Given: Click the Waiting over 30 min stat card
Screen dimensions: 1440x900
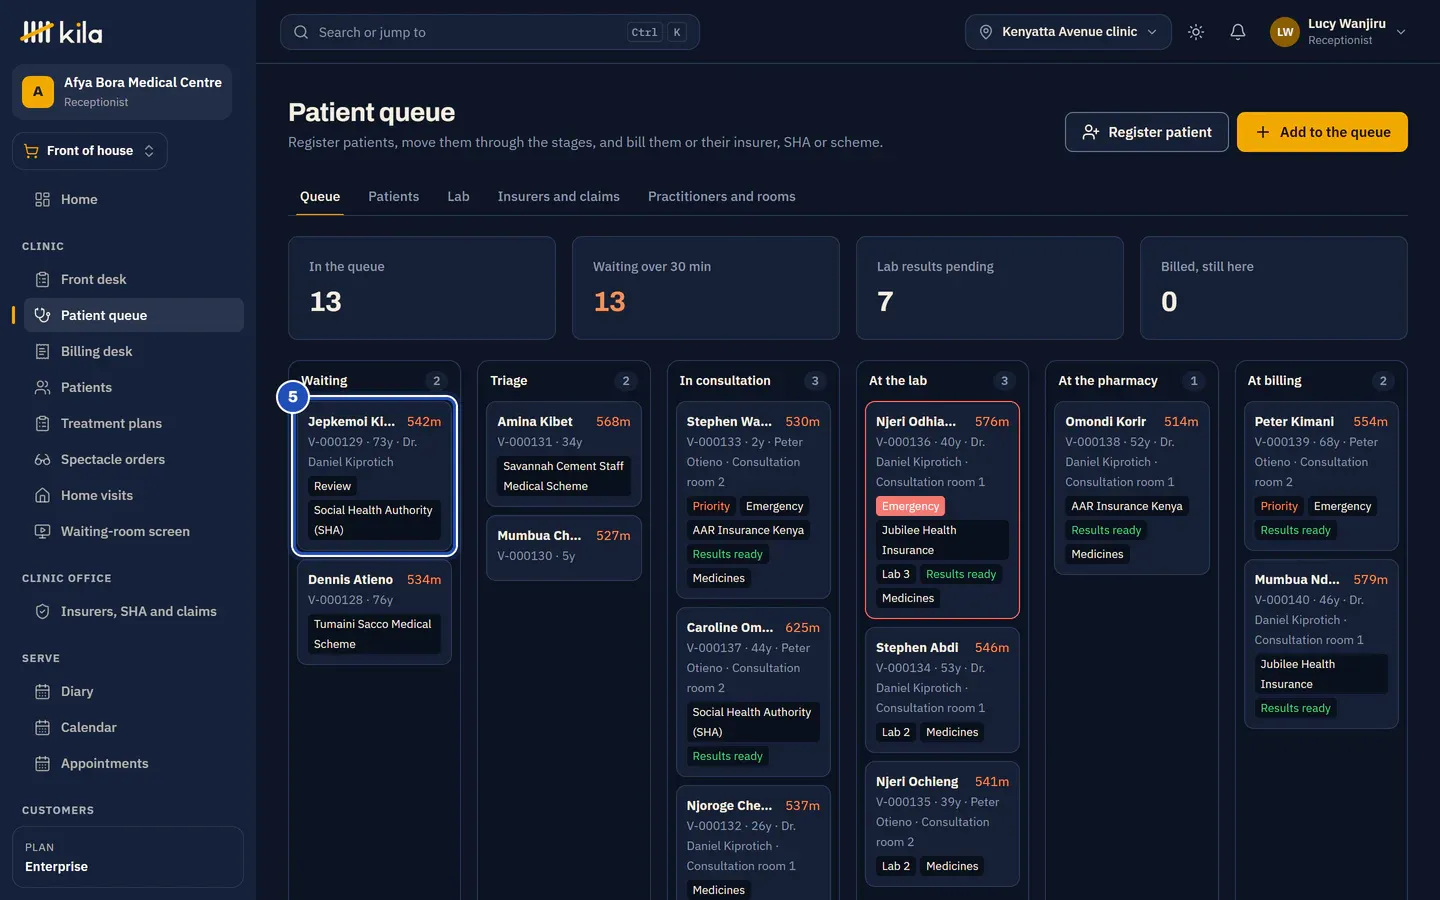Looking at the screenshot, I should pos(706,288).
